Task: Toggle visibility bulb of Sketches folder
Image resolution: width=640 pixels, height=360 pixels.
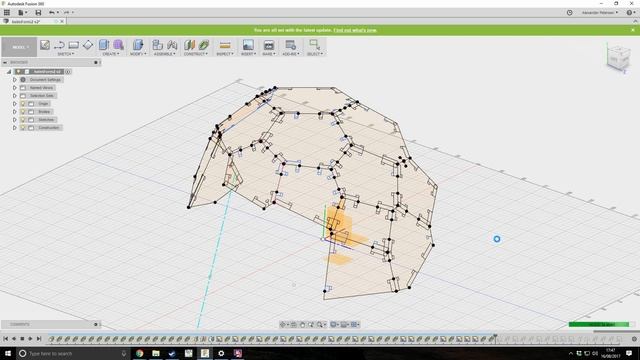Action: pos(23,120)
